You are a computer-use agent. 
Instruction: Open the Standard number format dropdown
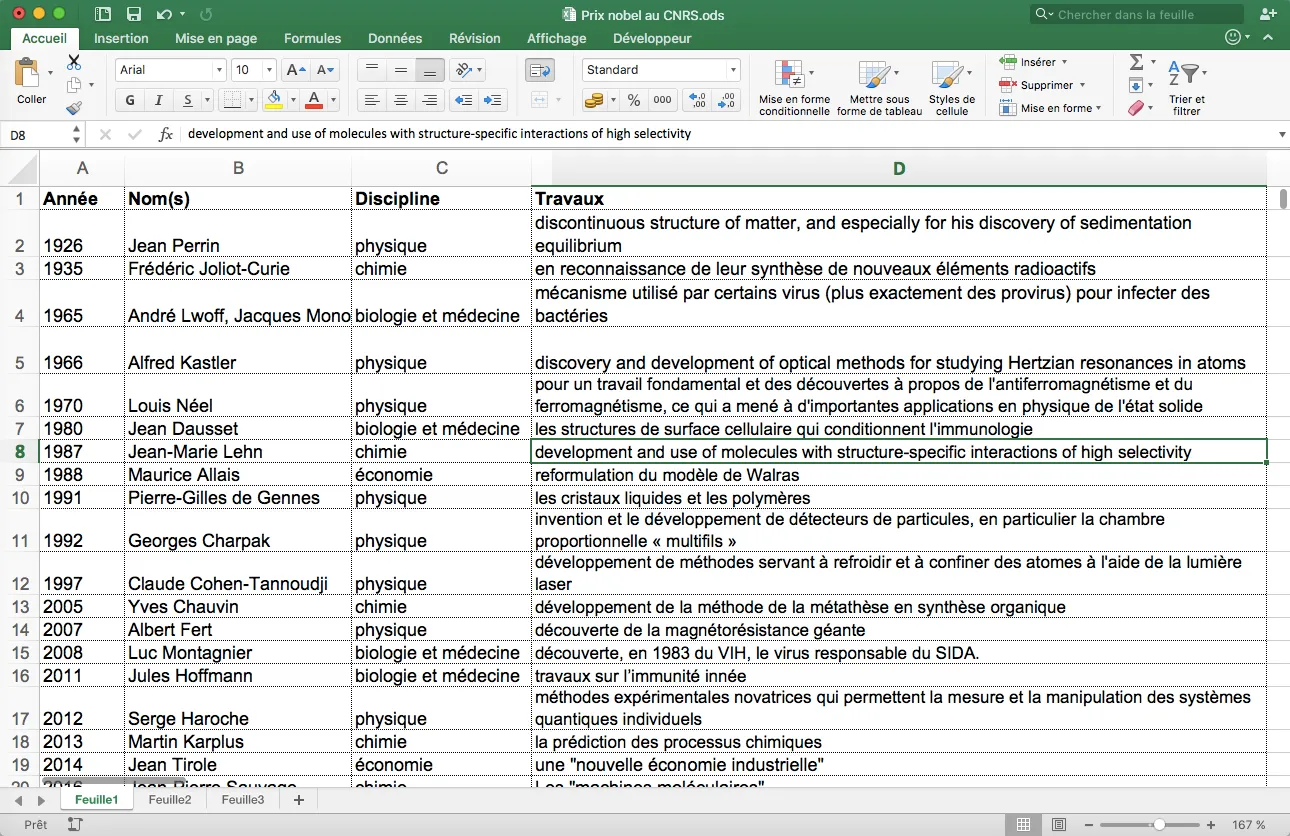click(733, 70)
